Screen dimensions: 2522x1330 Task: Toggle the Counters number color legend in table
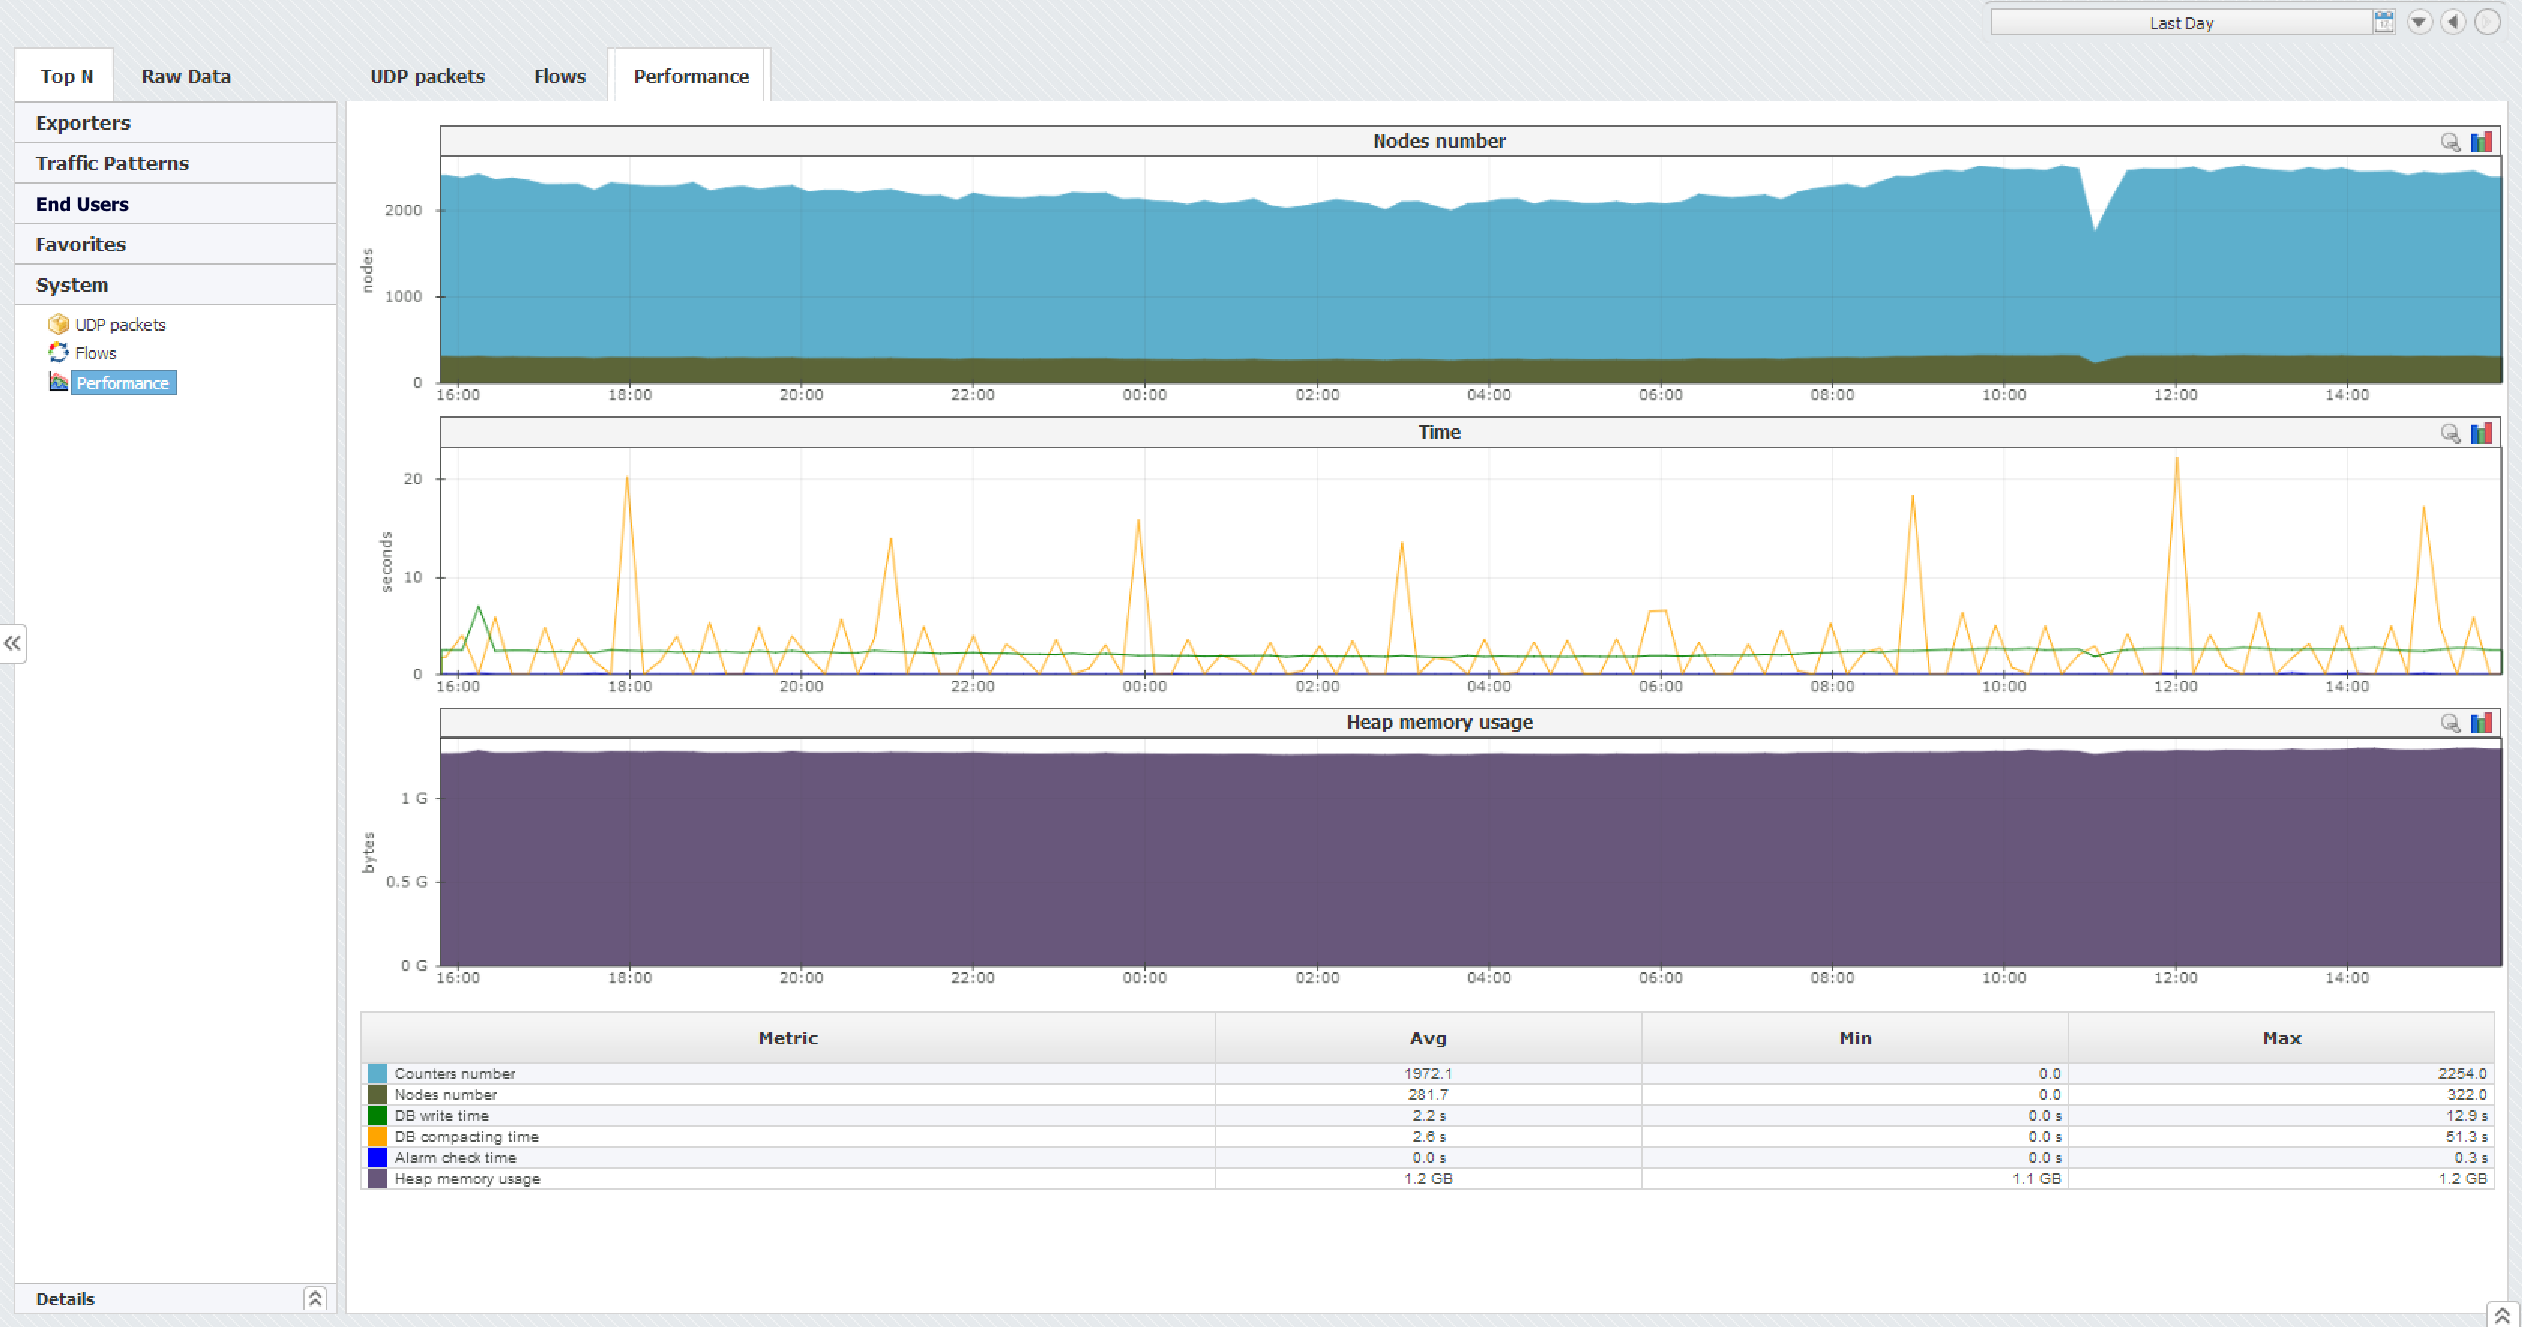pyautogui.click(x=378, y=1073)
